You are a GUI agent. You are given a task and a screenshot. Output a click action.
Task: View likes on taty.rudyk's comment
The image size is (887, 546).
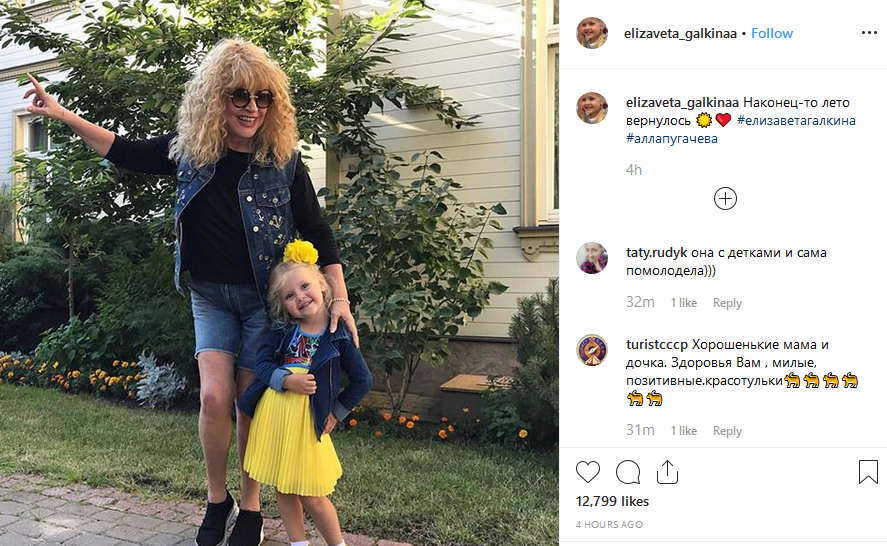point(683,303)
